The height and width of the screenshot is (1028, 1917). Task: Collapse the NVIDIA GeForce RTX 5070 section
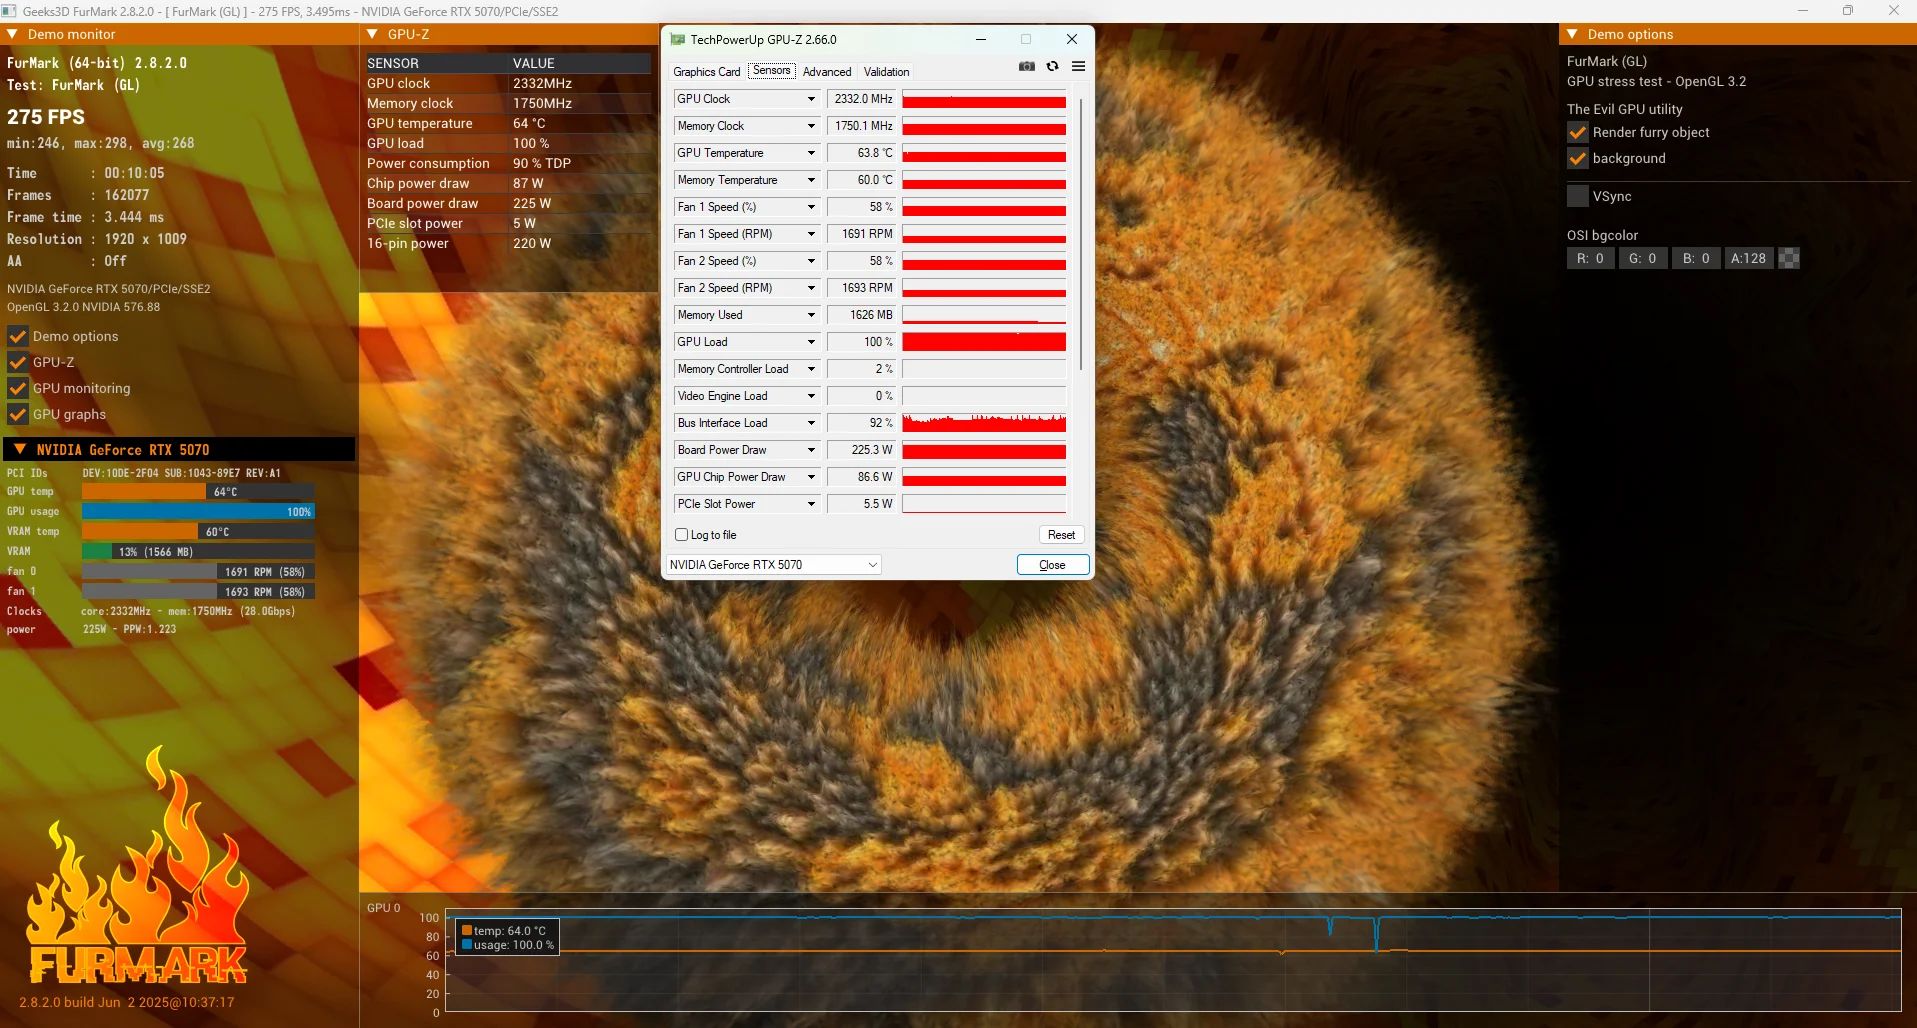pos(20,450)
